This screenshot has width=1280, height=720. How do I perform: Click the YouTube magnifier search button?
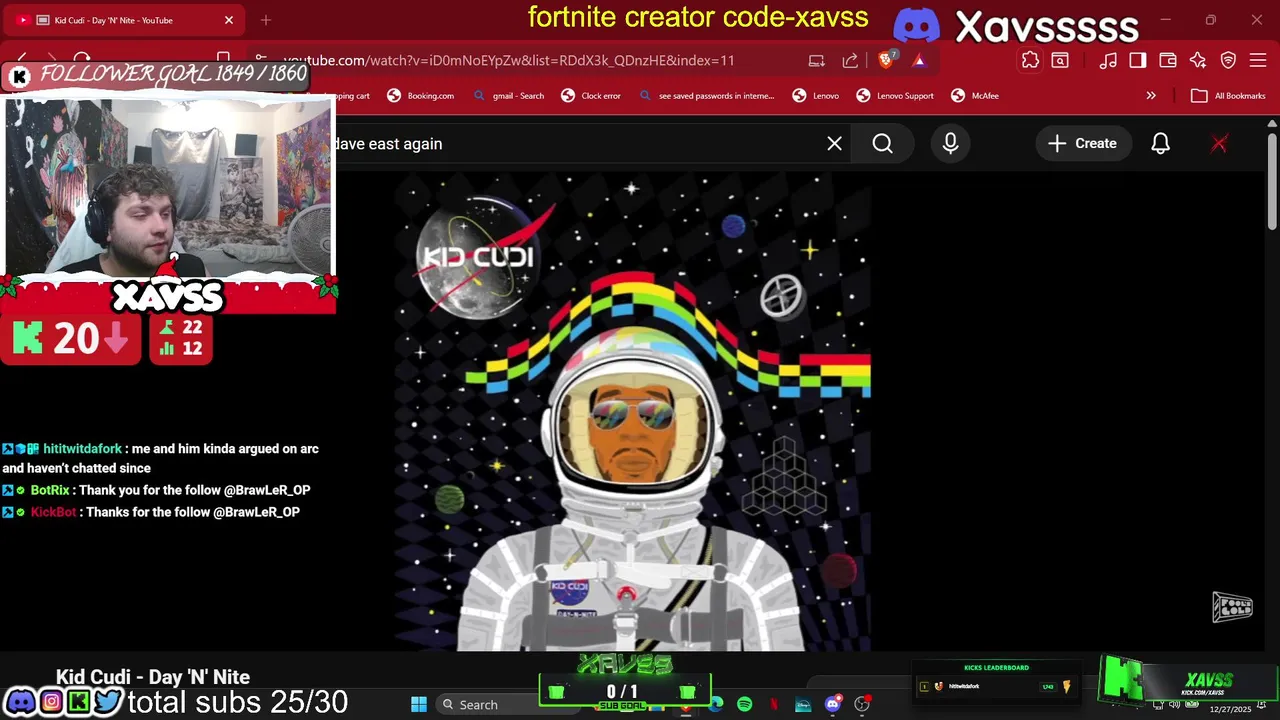click(883, 143)
